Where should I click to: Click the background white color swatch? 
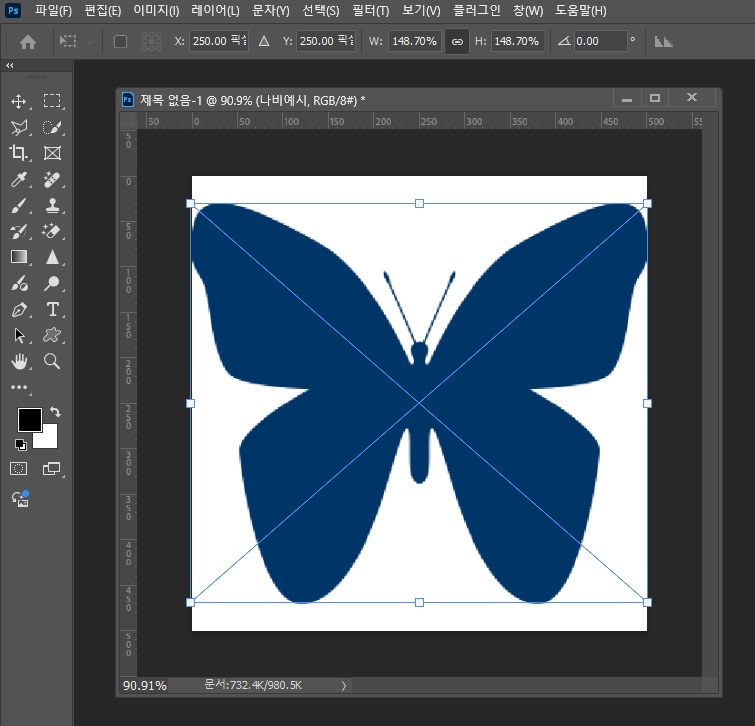(48, 439)
